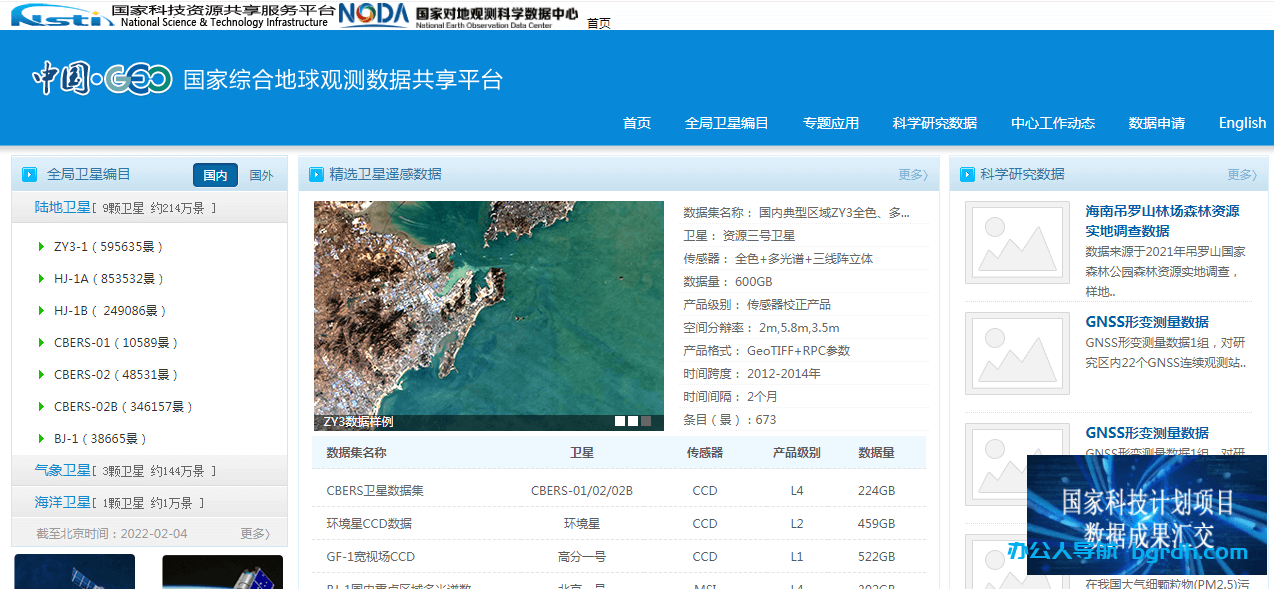Open the 数据申请 navigation menu item
Screen dimensions: 1274x589
[1157, 122]
